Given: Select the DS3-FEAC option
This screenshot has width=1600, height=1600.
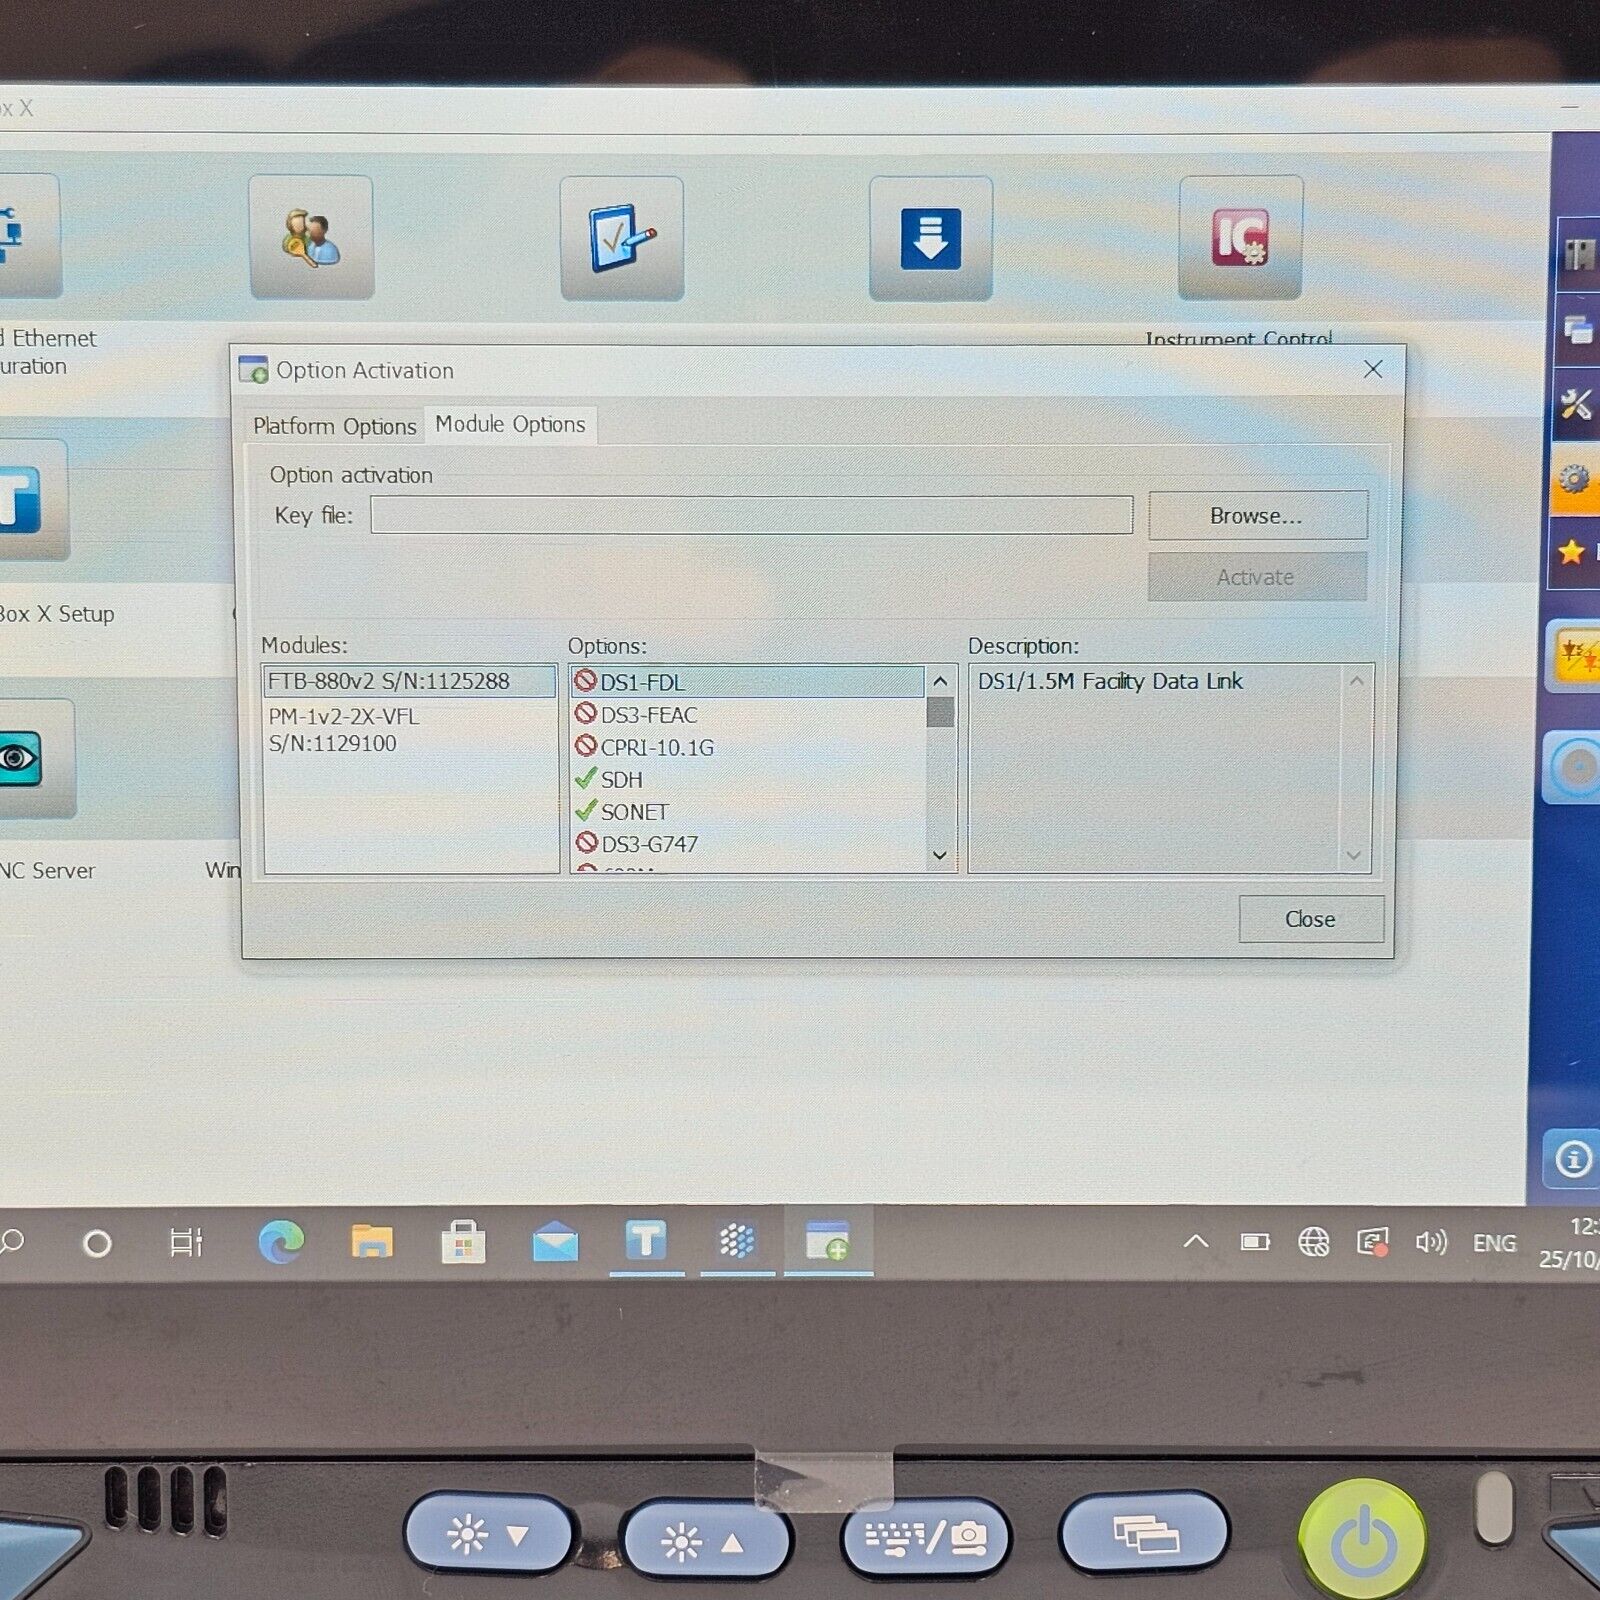Looking at the screenshot, I should 748,715.
